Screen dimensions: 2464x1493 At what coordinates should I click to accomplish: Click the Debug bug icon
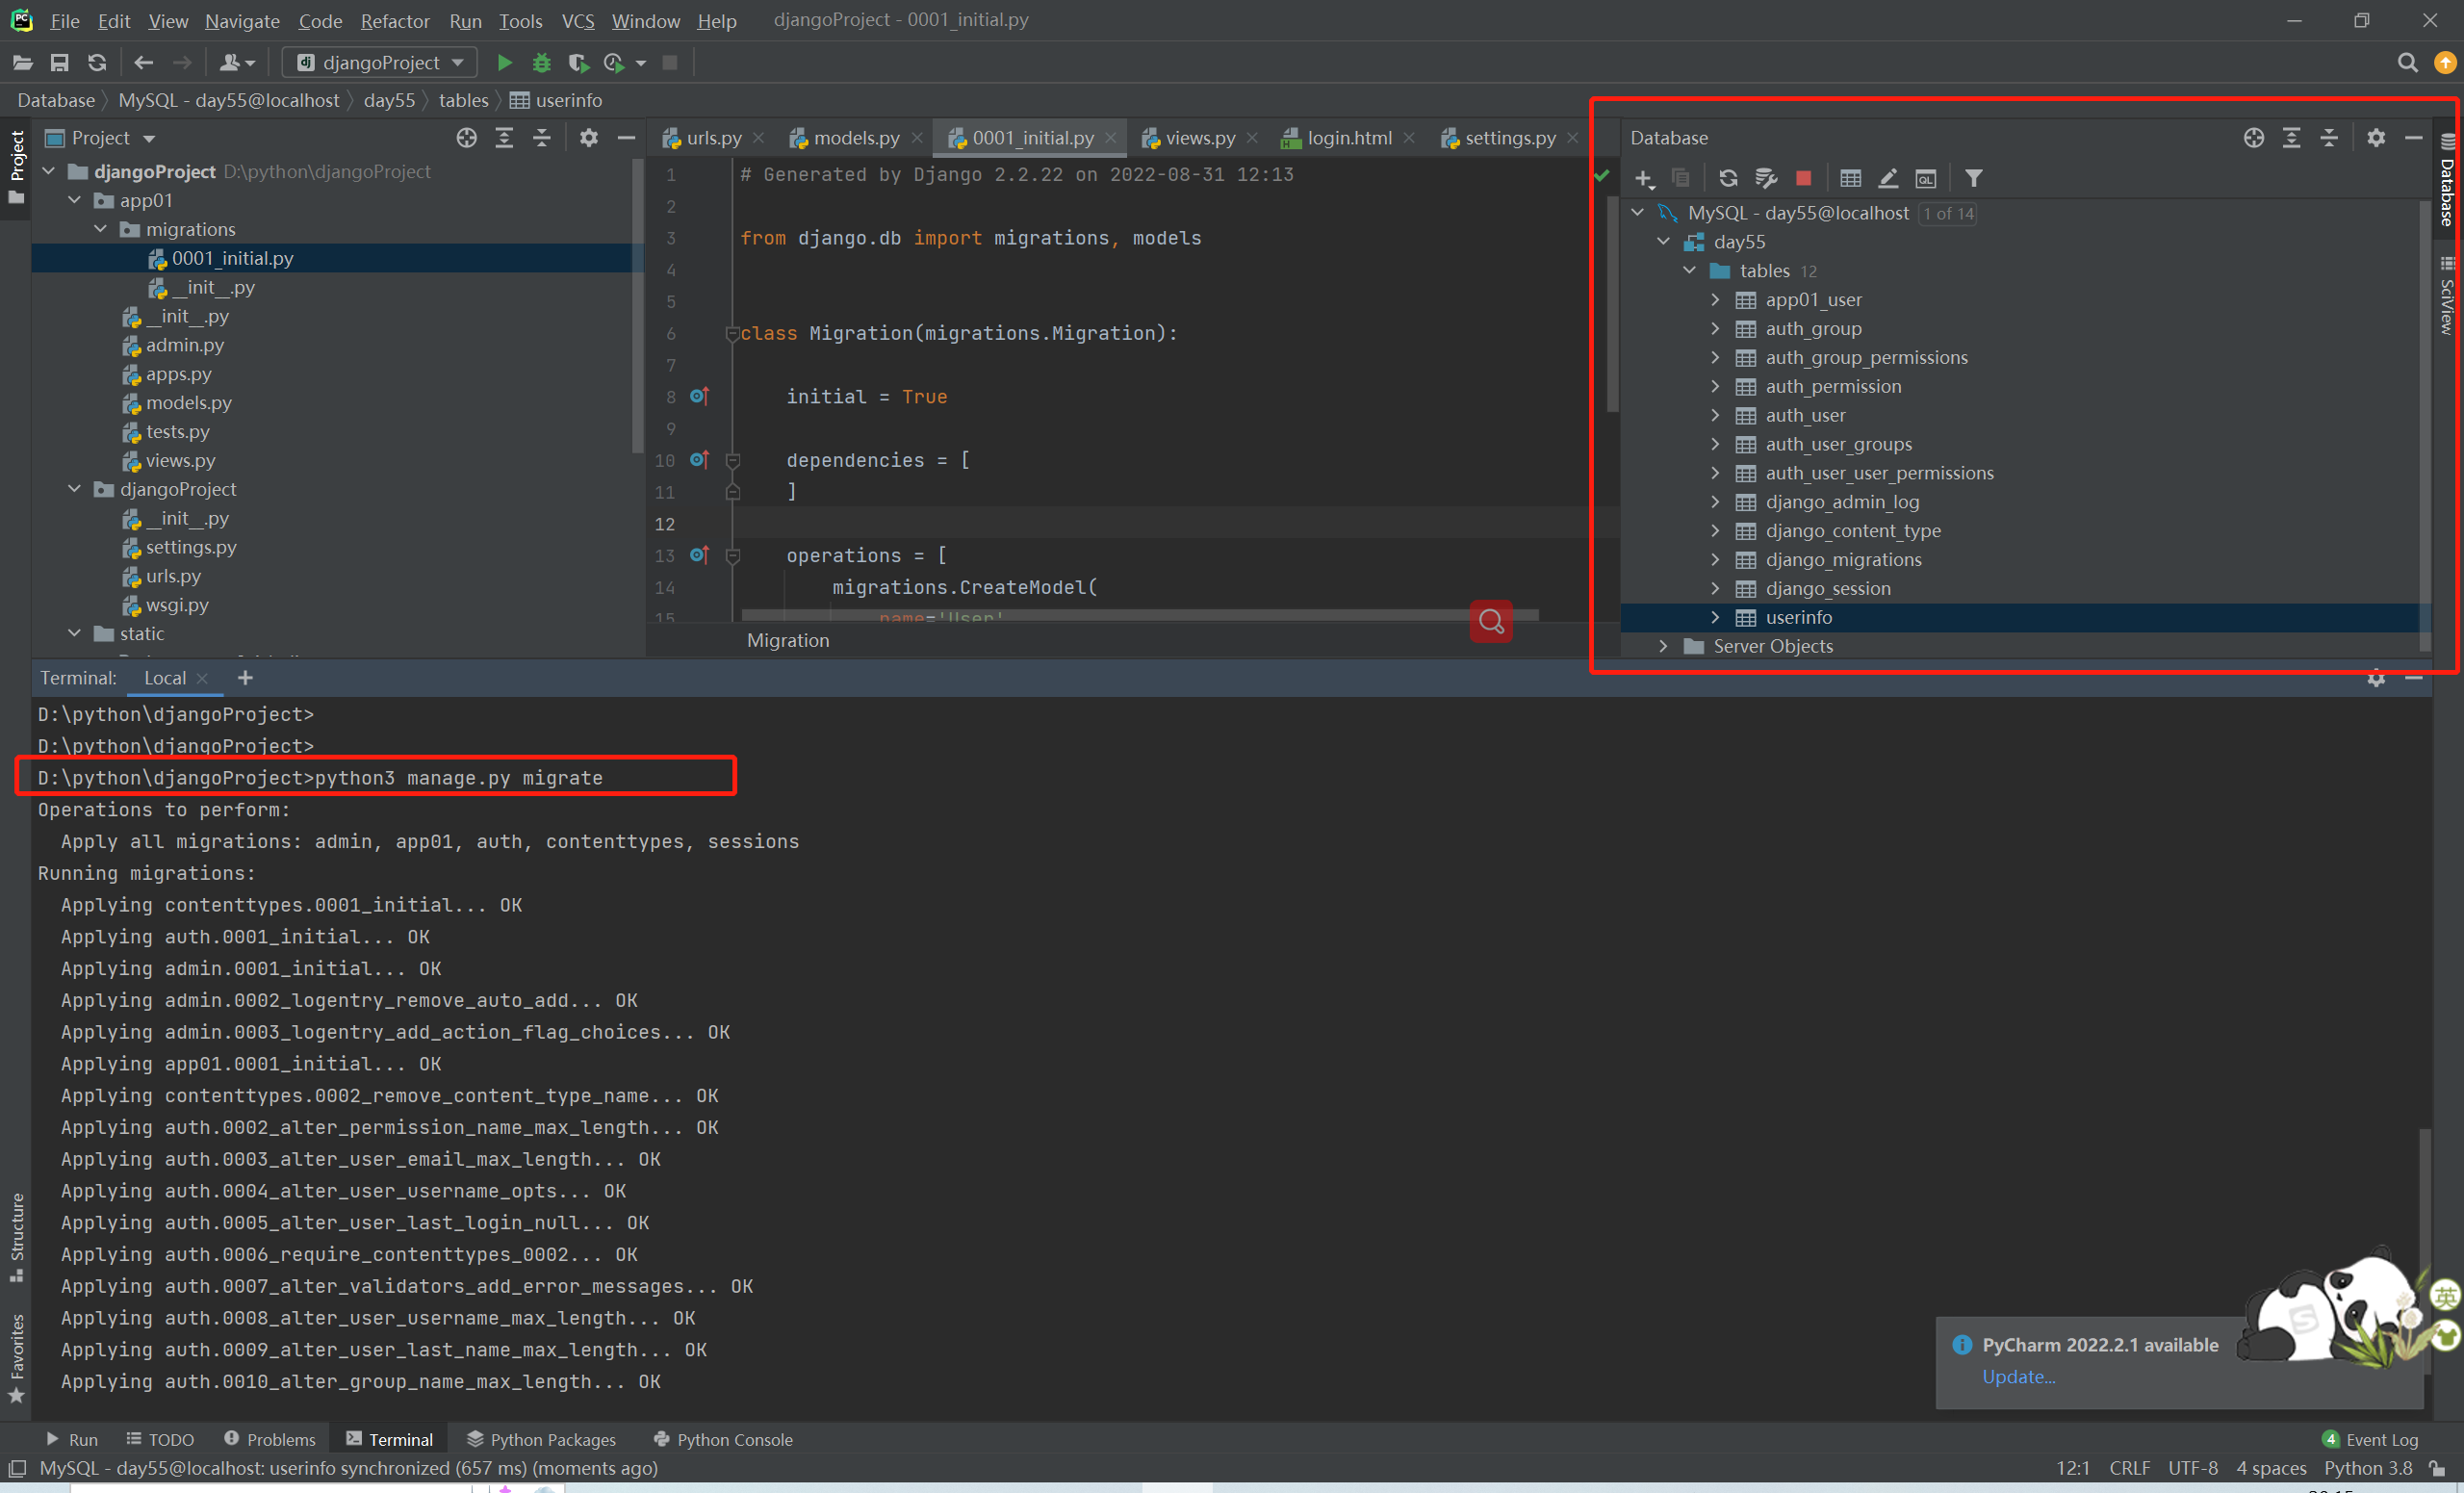(541, 63)
